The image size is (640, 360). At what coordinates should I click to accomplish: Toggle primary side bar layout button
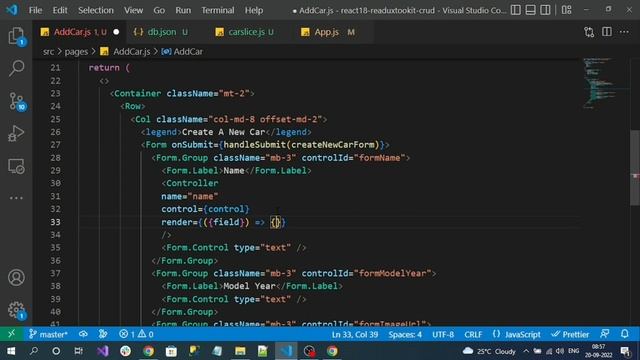[x=516, y=10]
